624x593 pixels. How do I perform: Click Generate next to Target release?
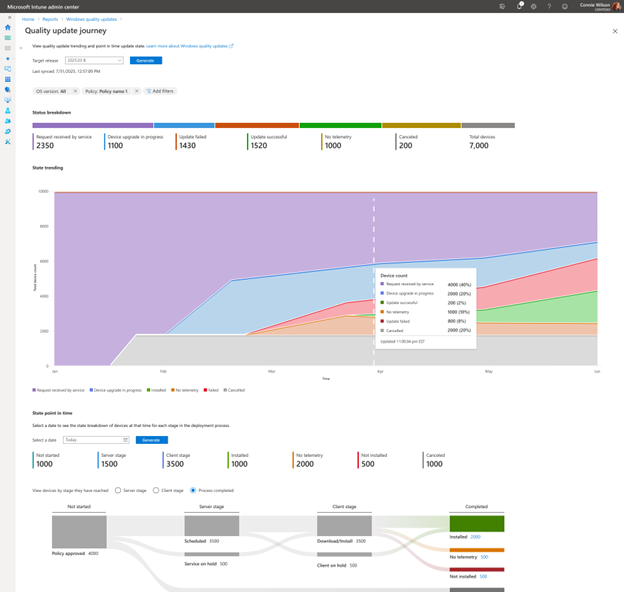[146, 60]
